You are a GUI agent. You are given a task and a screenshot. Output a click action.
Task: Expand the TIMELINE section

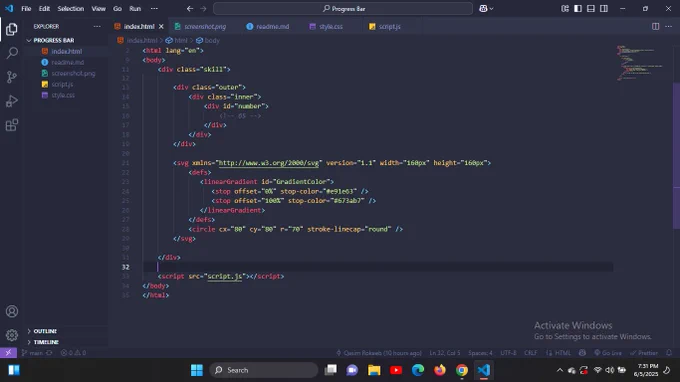46,342
